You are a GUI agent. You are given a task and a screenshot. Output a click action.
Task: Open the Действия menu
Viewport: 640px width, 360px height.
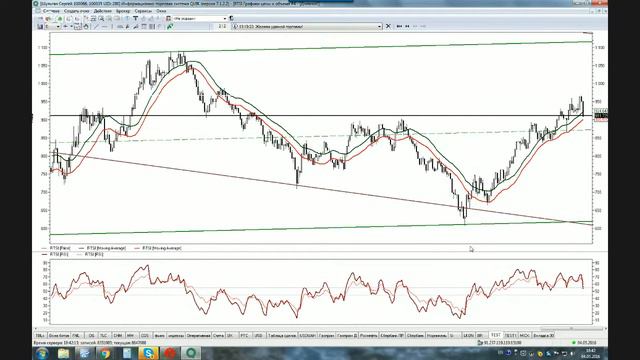point(102,11)
